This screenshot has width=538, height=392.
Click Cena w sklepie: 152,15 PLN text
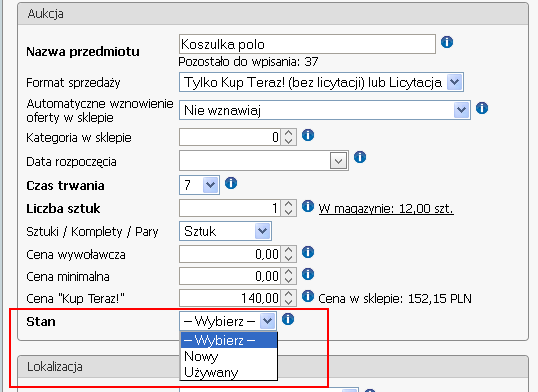click(395, 299)
